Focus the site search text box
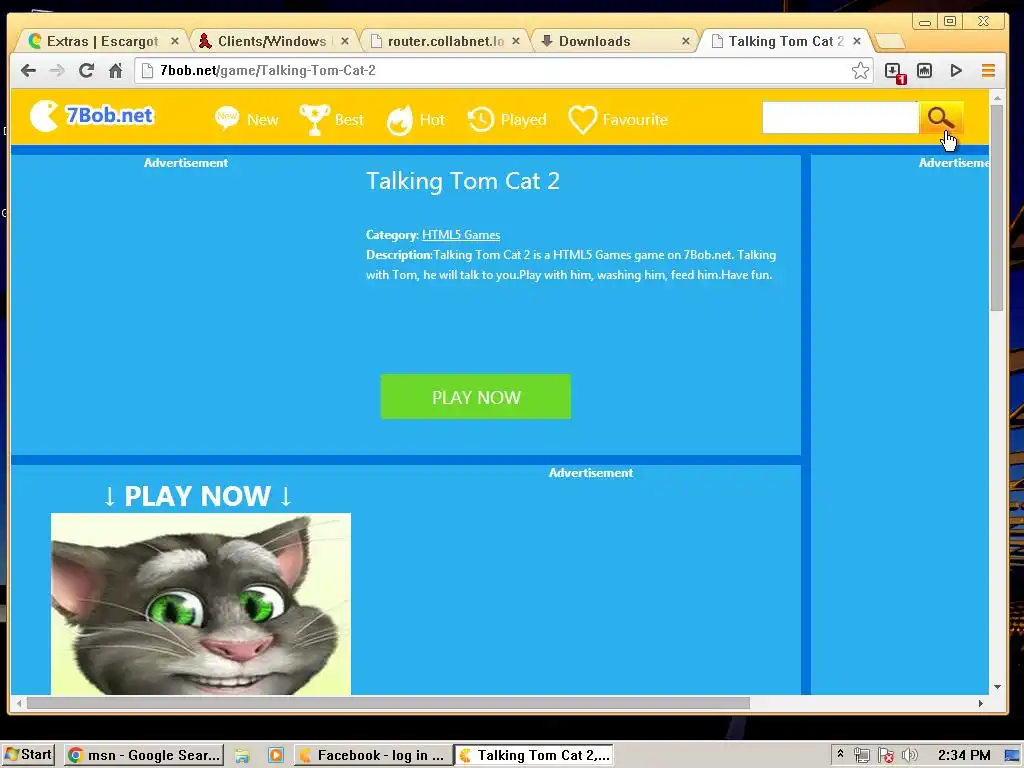Image resolution: width=1024 pixels, height=768 pixels. 840,118
